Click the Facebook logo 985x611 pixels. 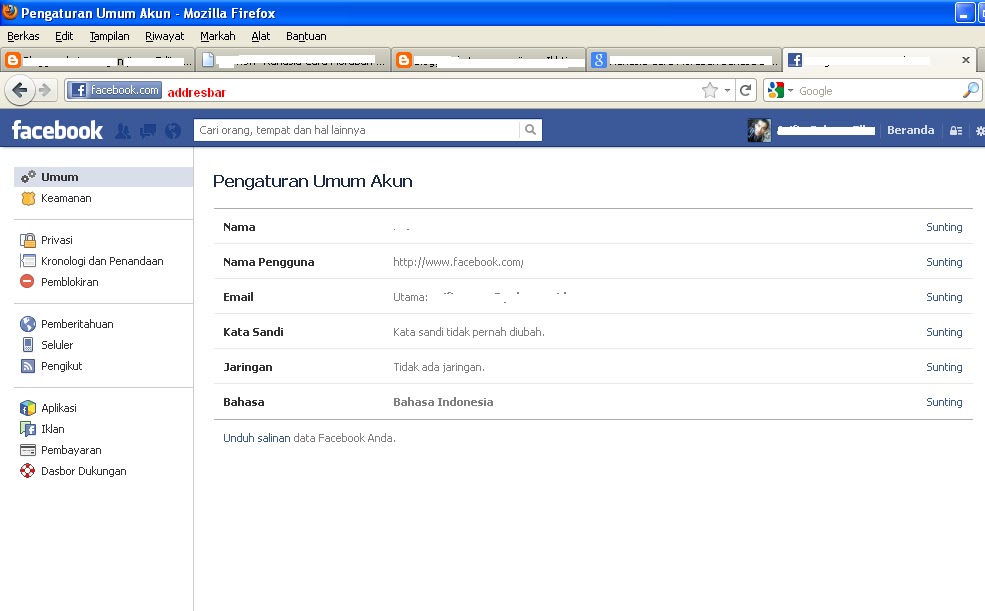(57, 130)
